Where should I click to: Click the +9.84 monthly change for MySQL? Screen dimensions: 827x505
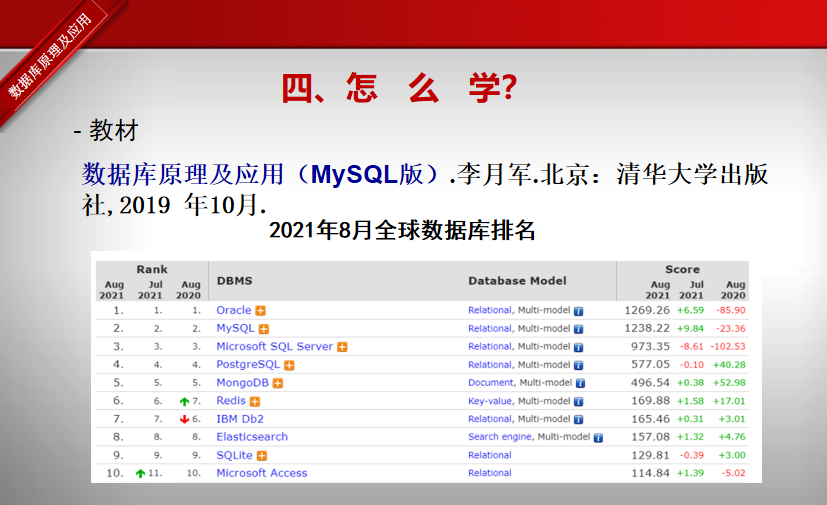(690, 329)
